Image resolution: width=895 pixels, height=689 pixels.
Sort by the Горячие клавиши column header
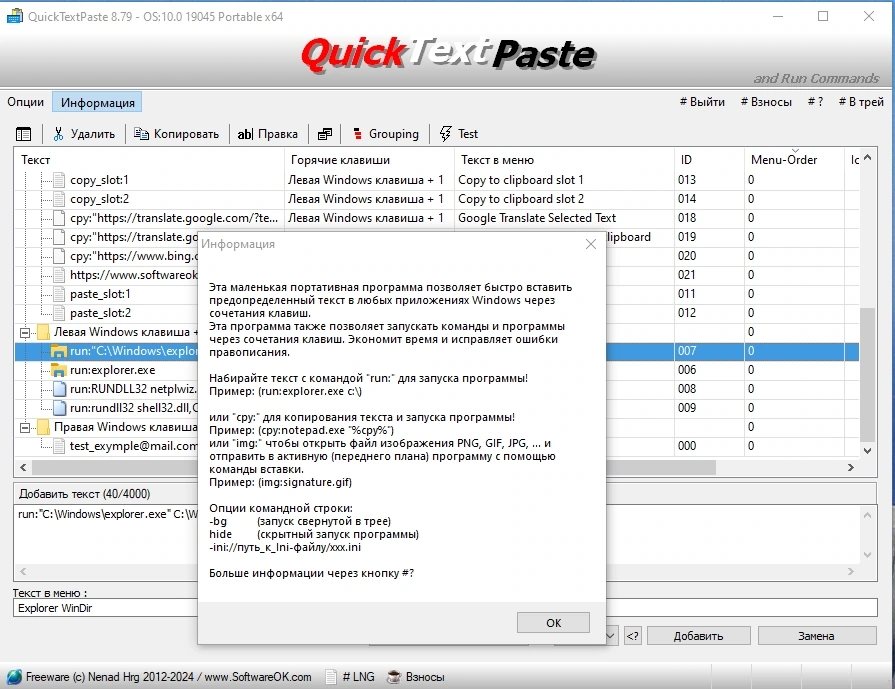pyautogui.click(x=369, y=160)
